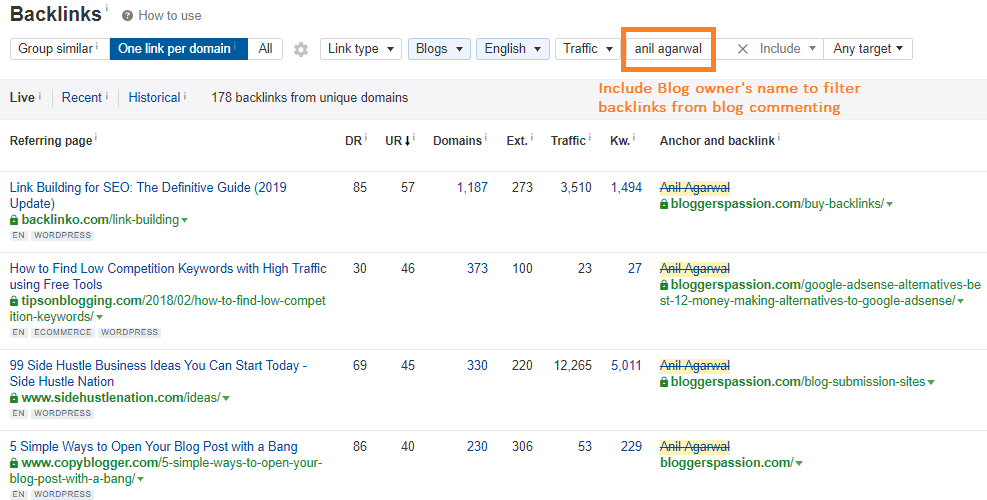Click lock icon next to blog-submission-sites URL
987x500 pixels.
coord(663,382)
